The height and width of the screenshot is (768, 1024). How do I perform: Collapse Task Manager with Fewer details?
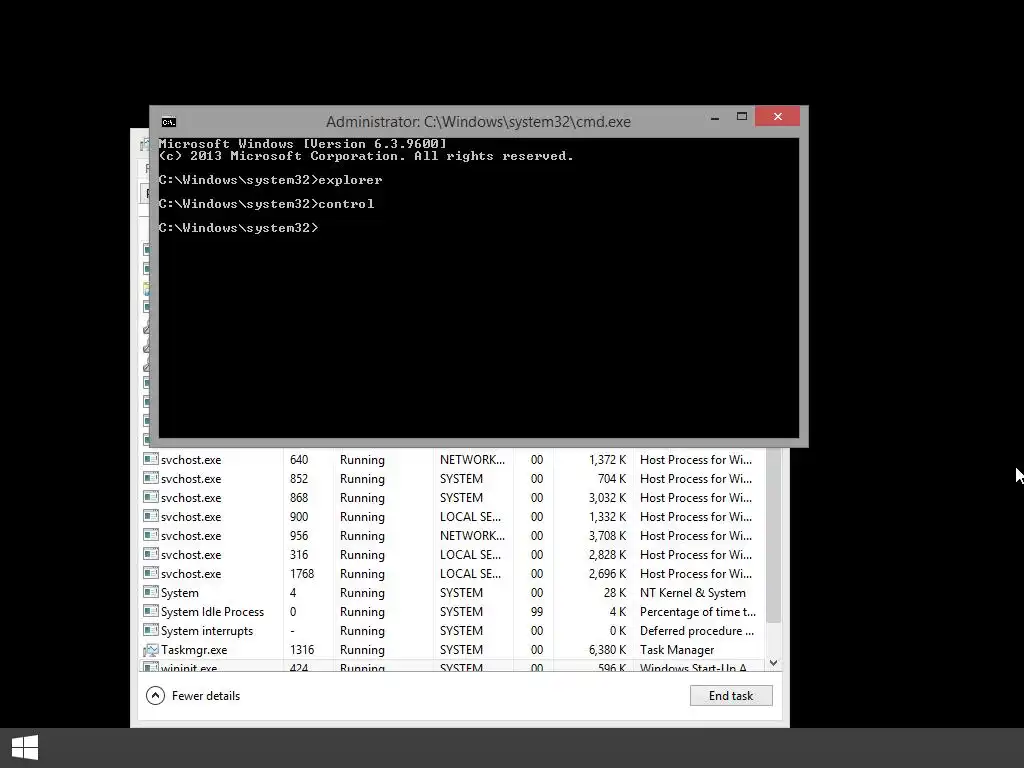(x=193, y=696)
